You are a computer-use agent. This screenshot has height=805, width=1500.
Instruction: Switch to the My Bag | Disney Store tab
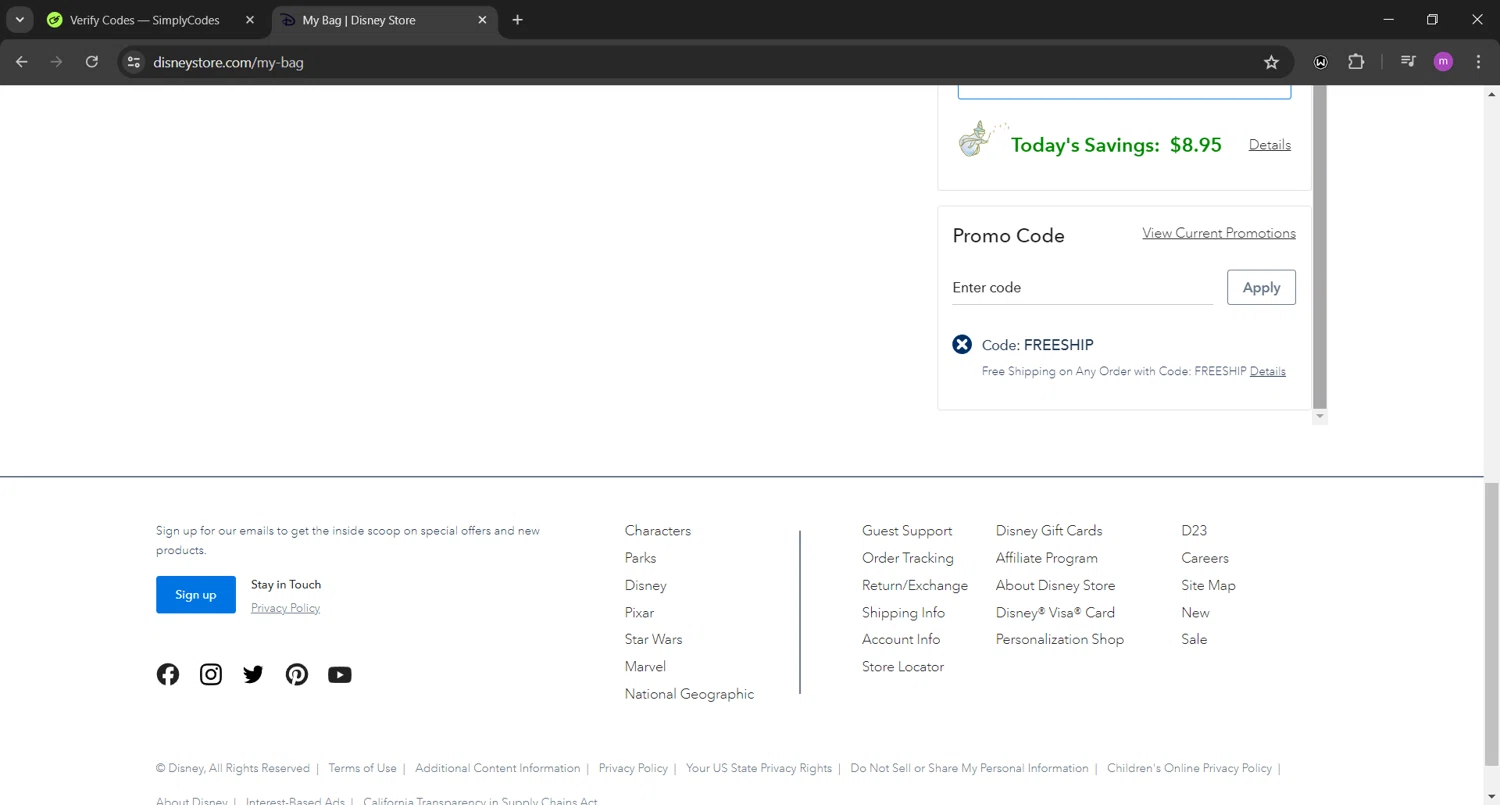[385, 20]
